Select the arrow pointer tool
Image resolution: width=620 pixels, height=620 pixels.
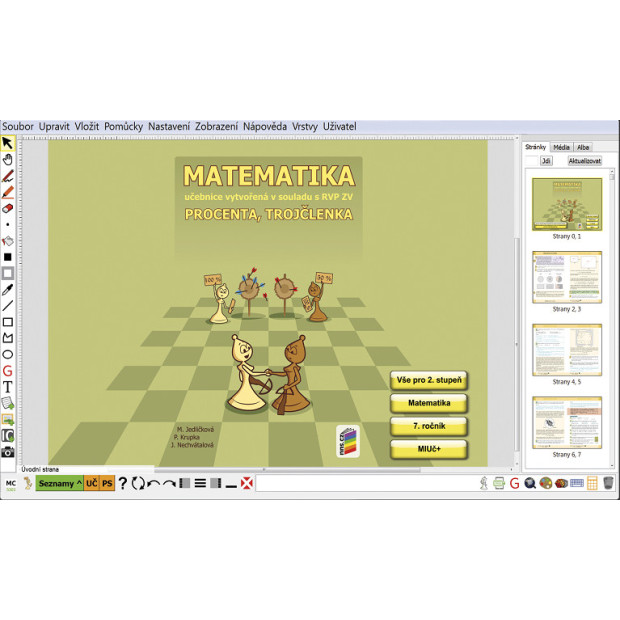[x=8, y=143]
